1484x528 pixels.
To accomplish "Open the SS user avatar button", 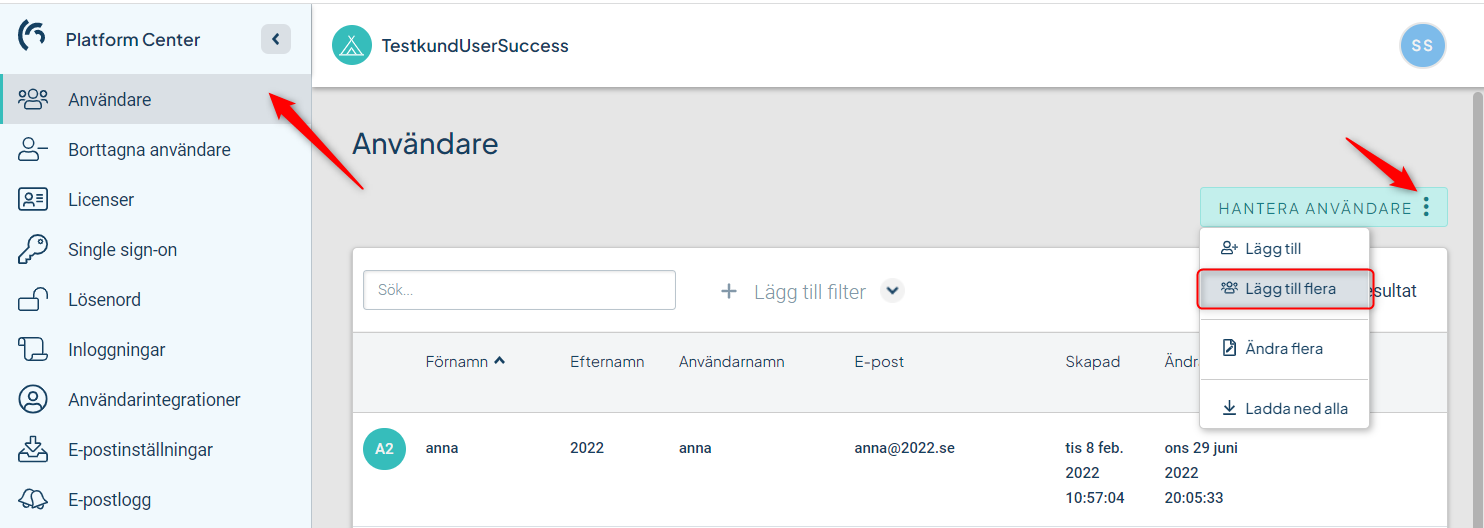I will [x=1422, y=46].
